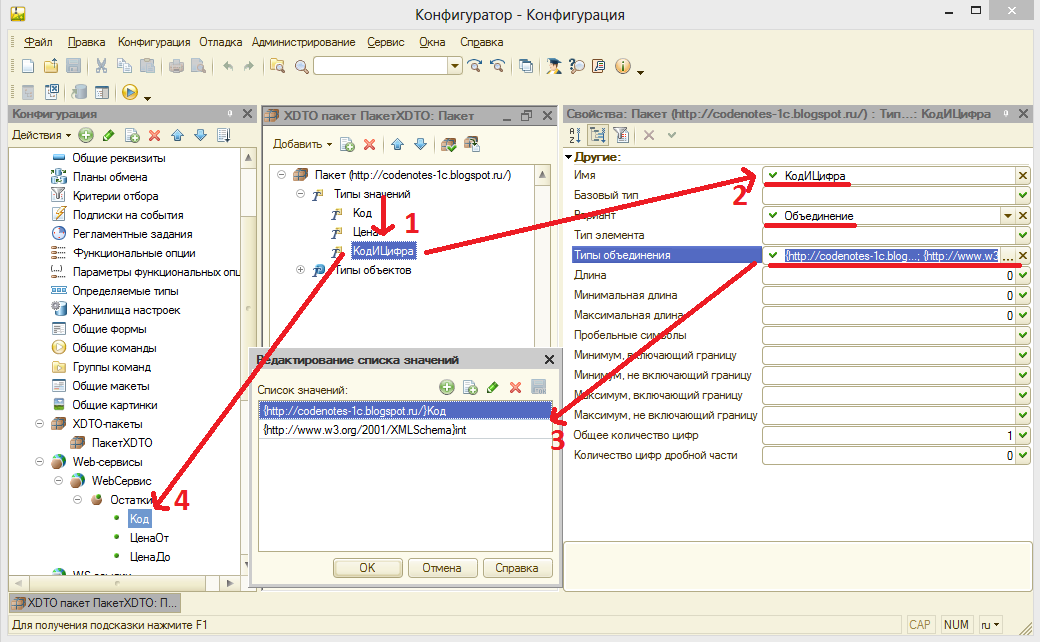
Task: Click Справка button in the dialog
Action: point(517,568)
